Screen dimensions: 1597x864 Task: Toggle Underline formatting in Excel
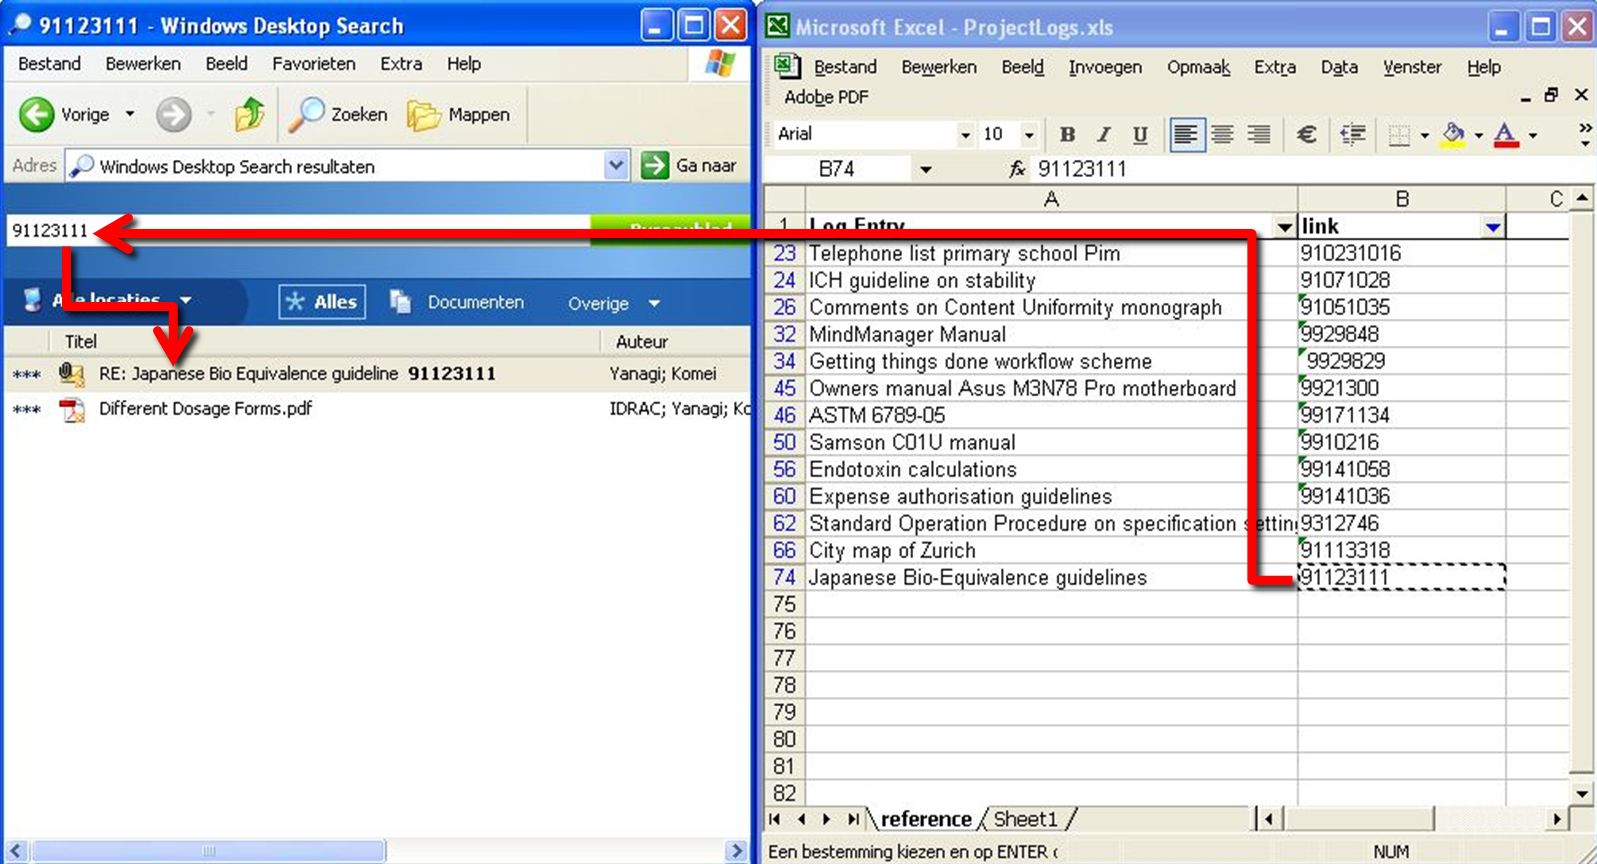[1140, 135]
